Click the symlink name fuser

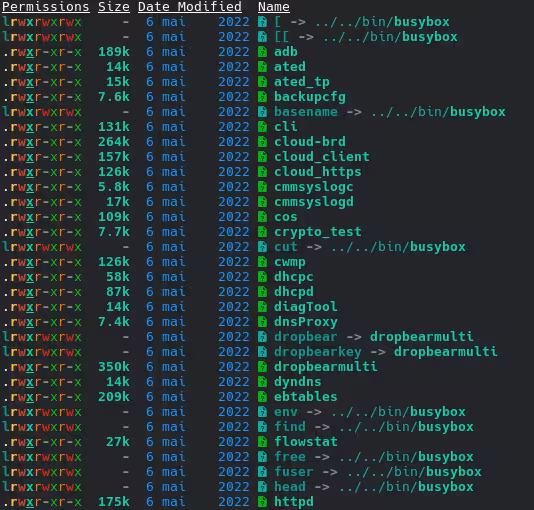point(294,472)
